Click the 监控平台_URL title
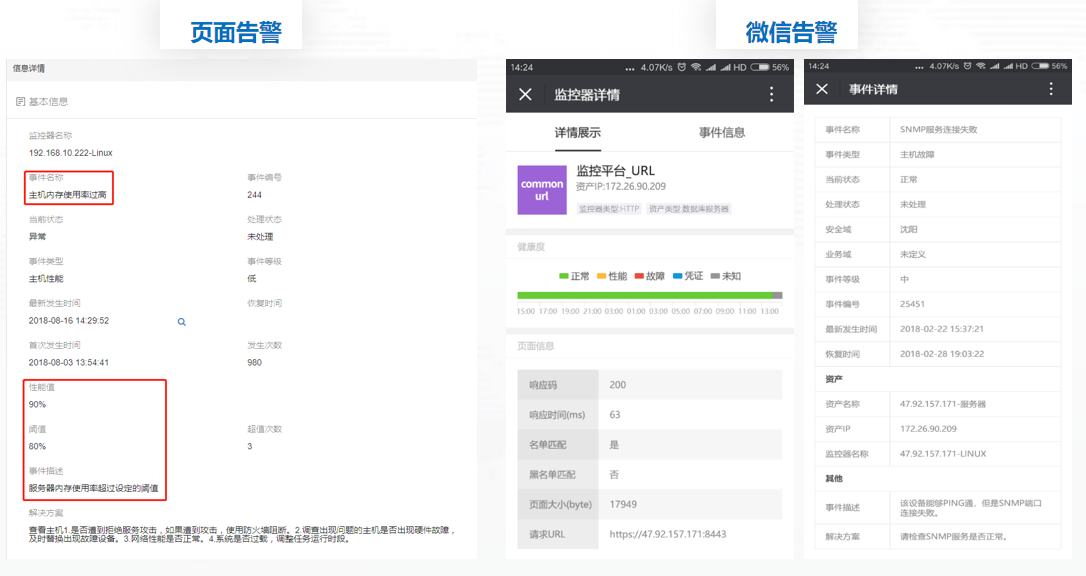The image size is (1086, 576). (x=616, y=171)
